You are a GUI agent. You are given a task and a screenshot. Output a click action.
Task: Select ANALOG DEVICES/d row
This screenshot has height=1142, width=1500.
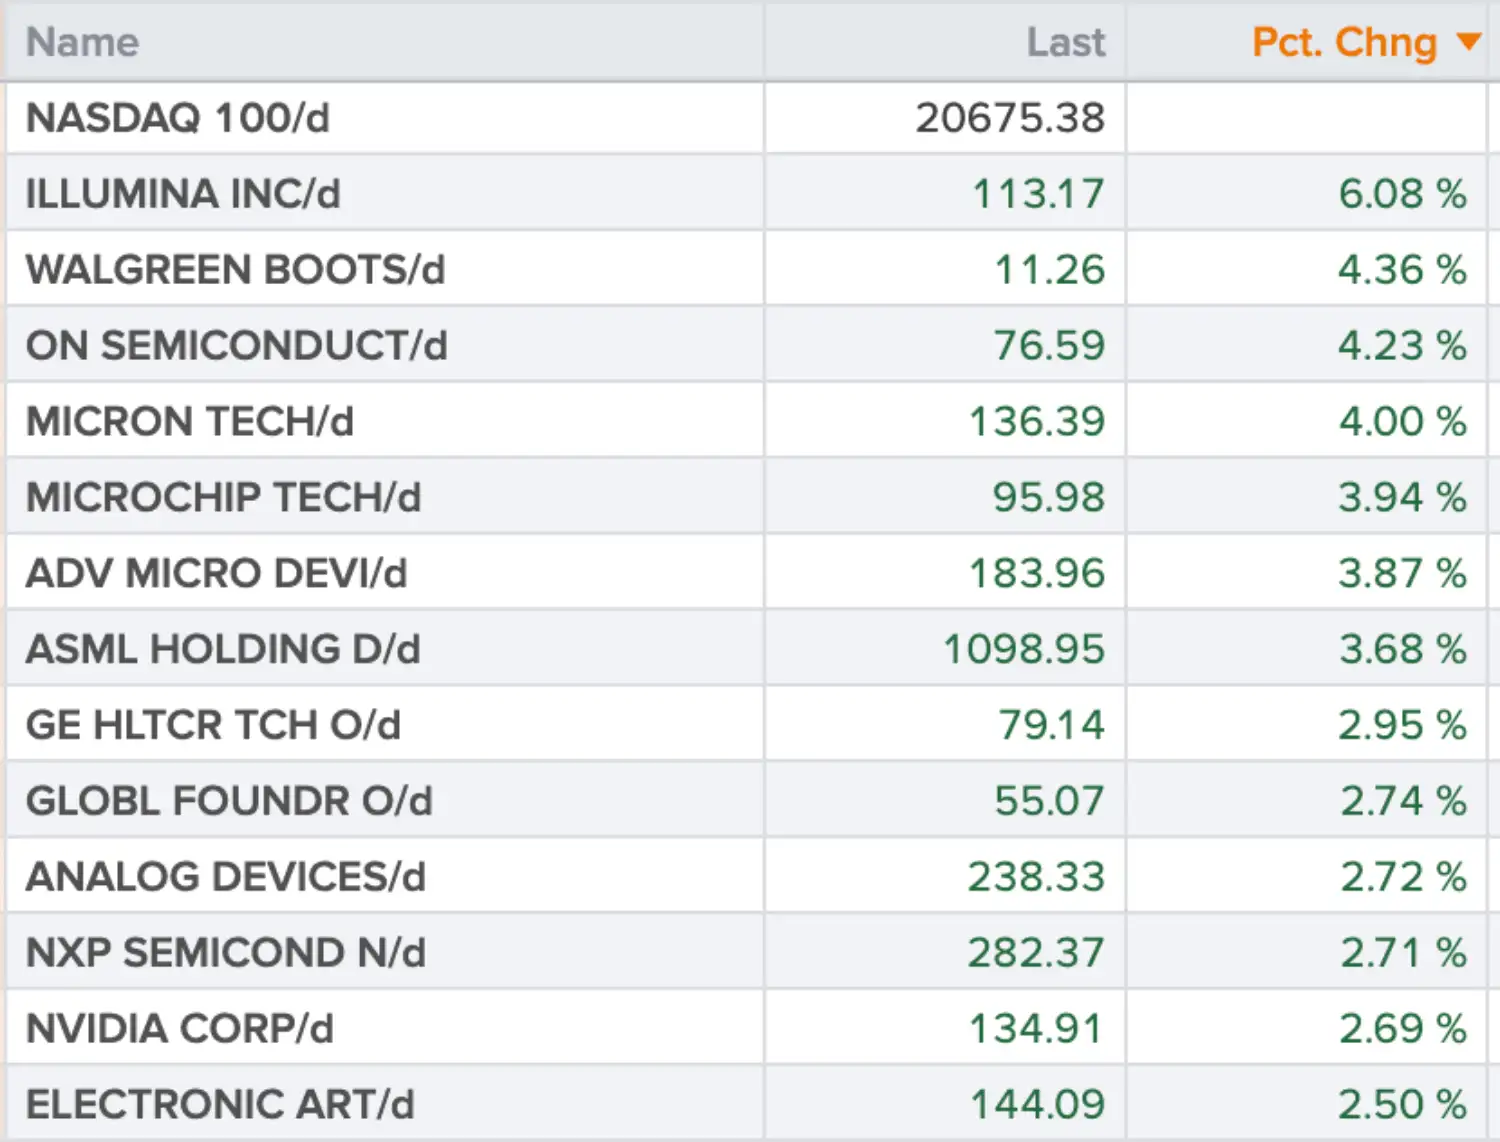coord(747,877)
